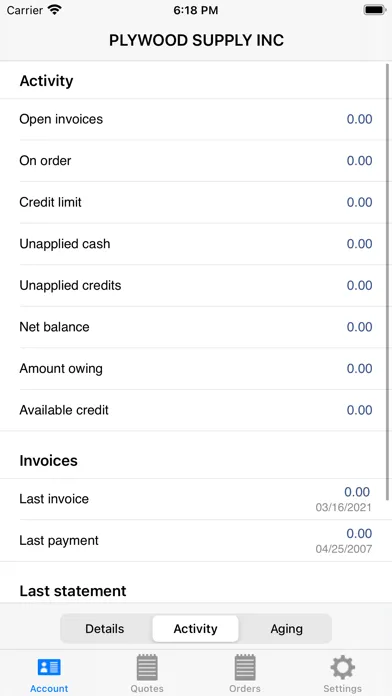392x696 pixels.
Task: Tap the Available credit row
Action: tap(196, 410)
